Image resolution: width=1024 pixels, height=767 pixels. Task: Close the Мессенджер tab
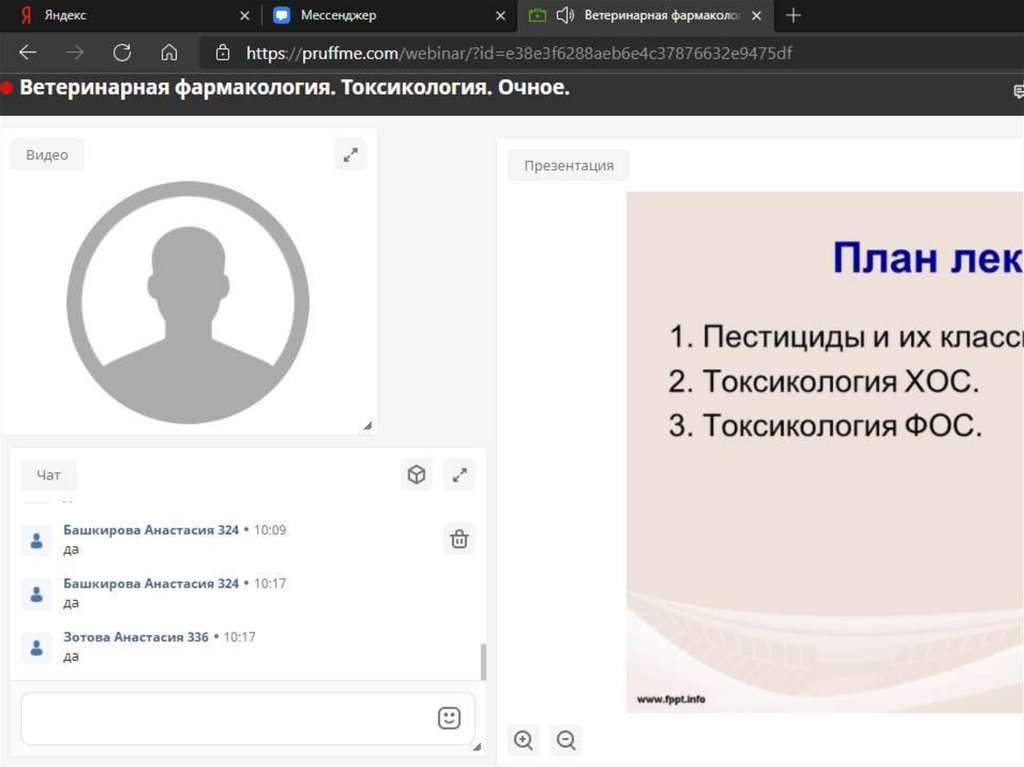click(501, 16)
